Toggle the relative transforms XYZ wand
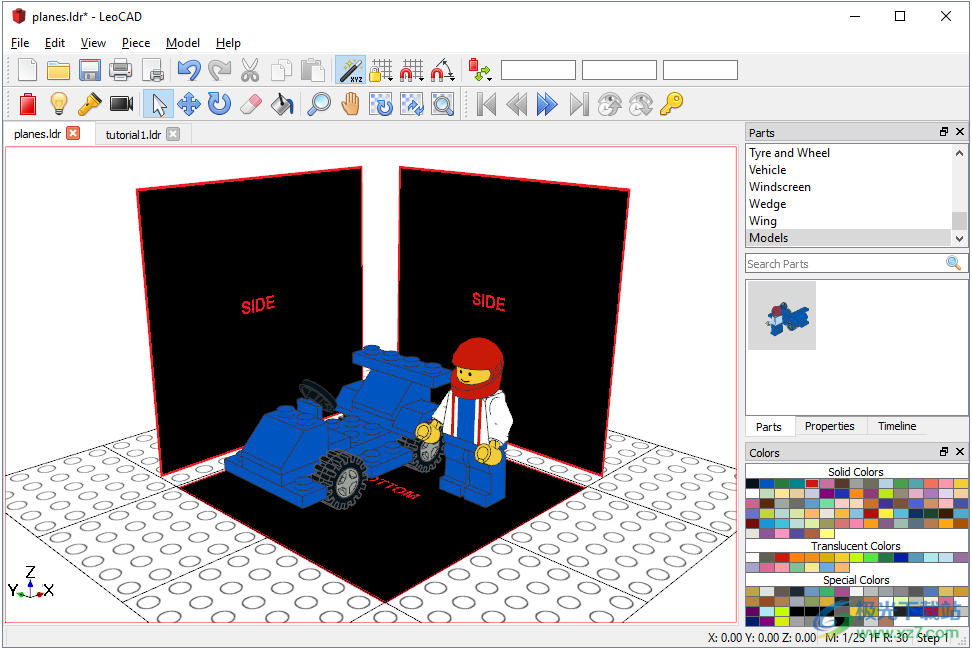 pos(350,70)
